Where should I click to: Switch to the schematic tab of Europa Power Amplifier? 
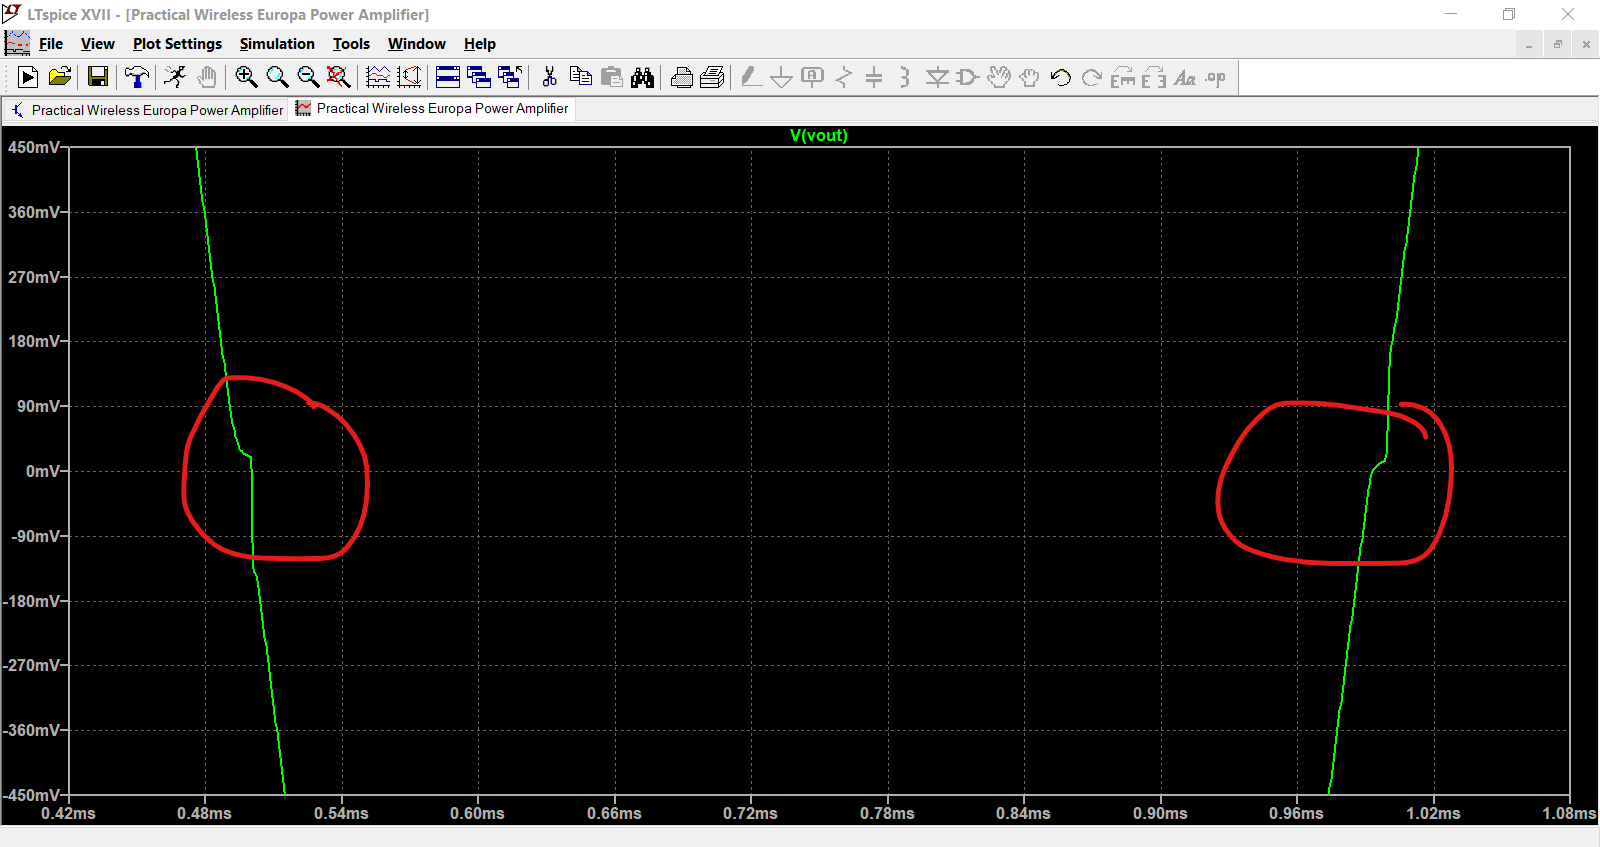click(x=146, y=110)
